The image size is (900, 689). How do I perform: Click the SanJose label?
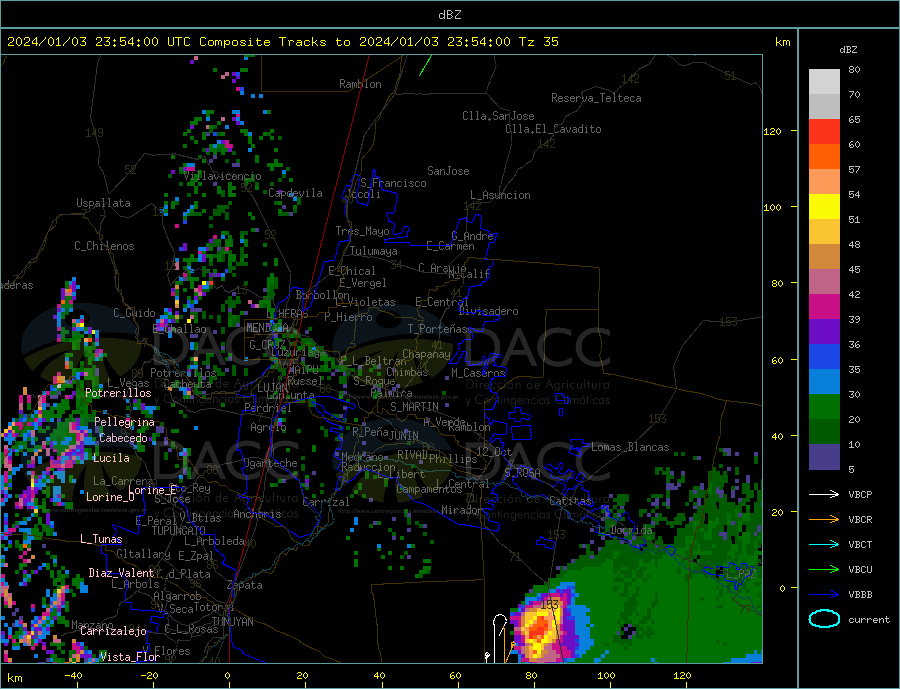[x=448, y=171]
